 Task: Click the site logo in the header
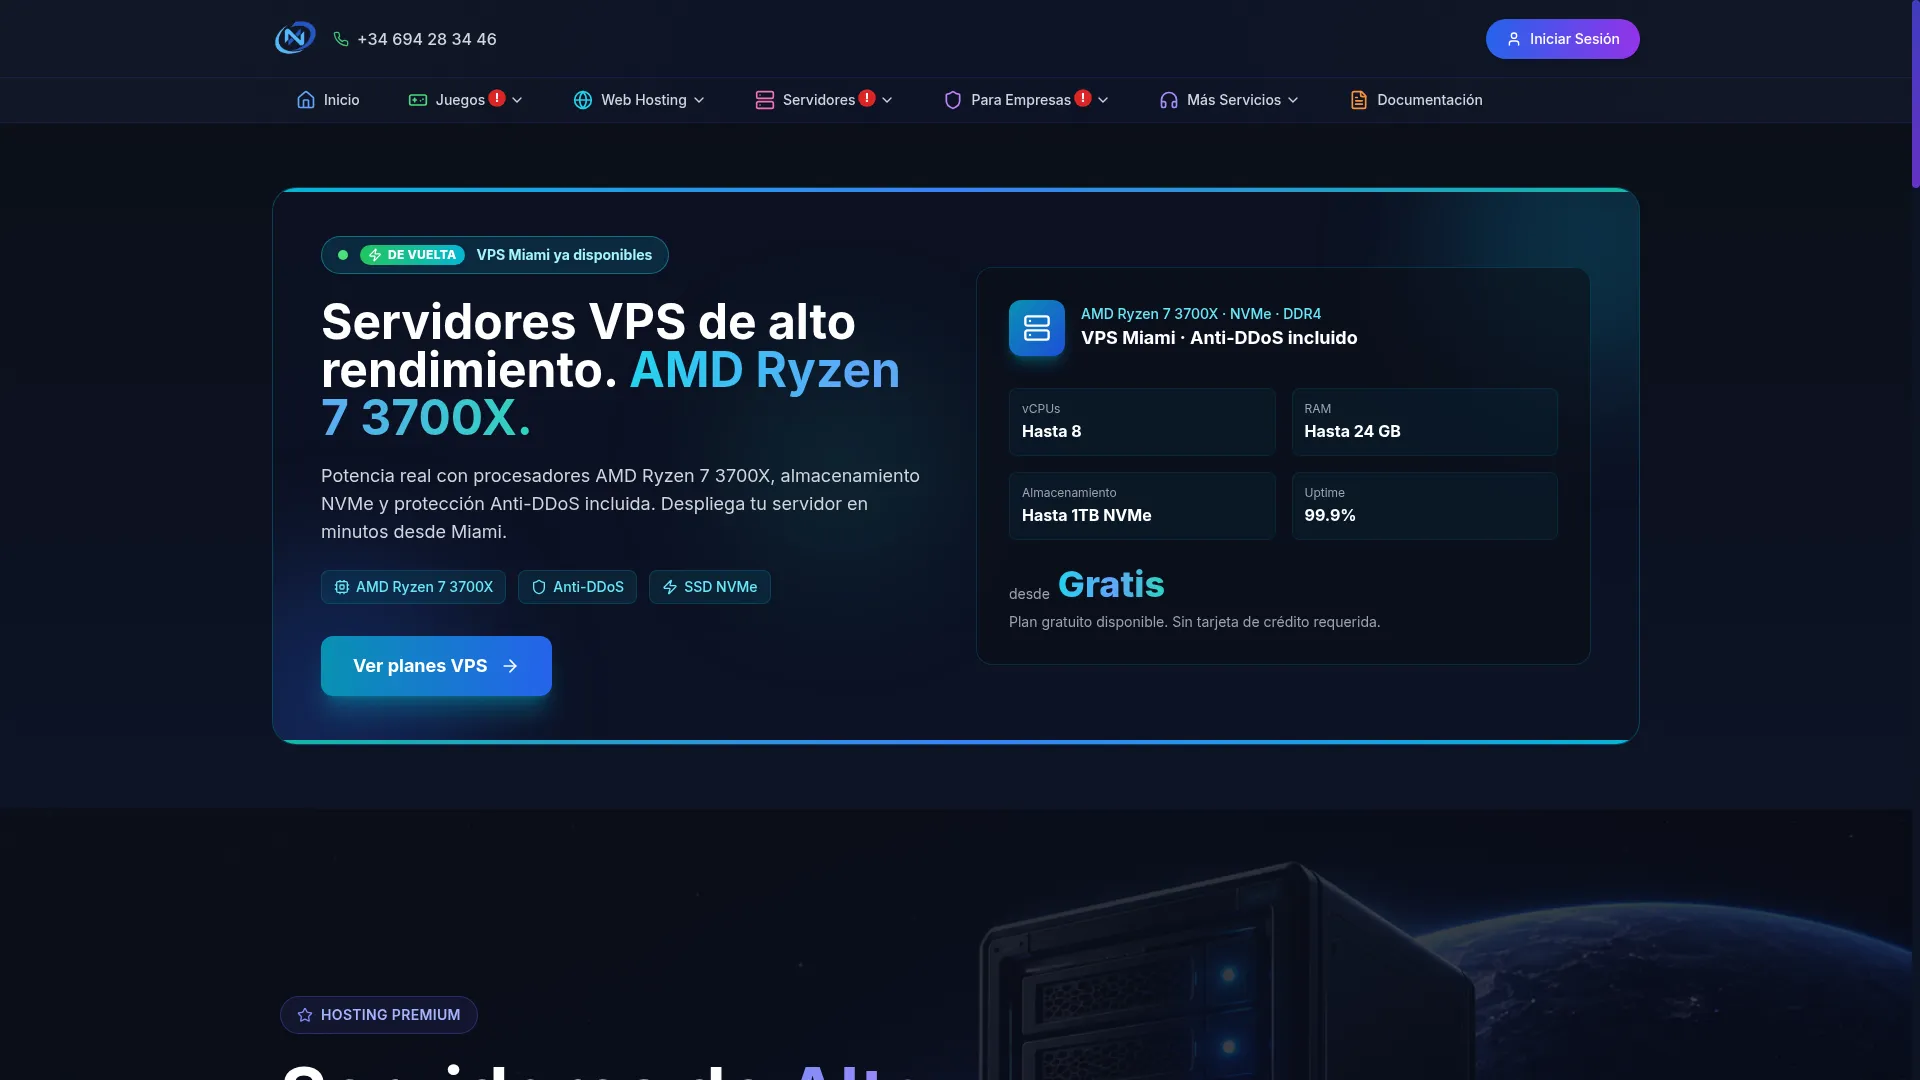pos(295,38)
